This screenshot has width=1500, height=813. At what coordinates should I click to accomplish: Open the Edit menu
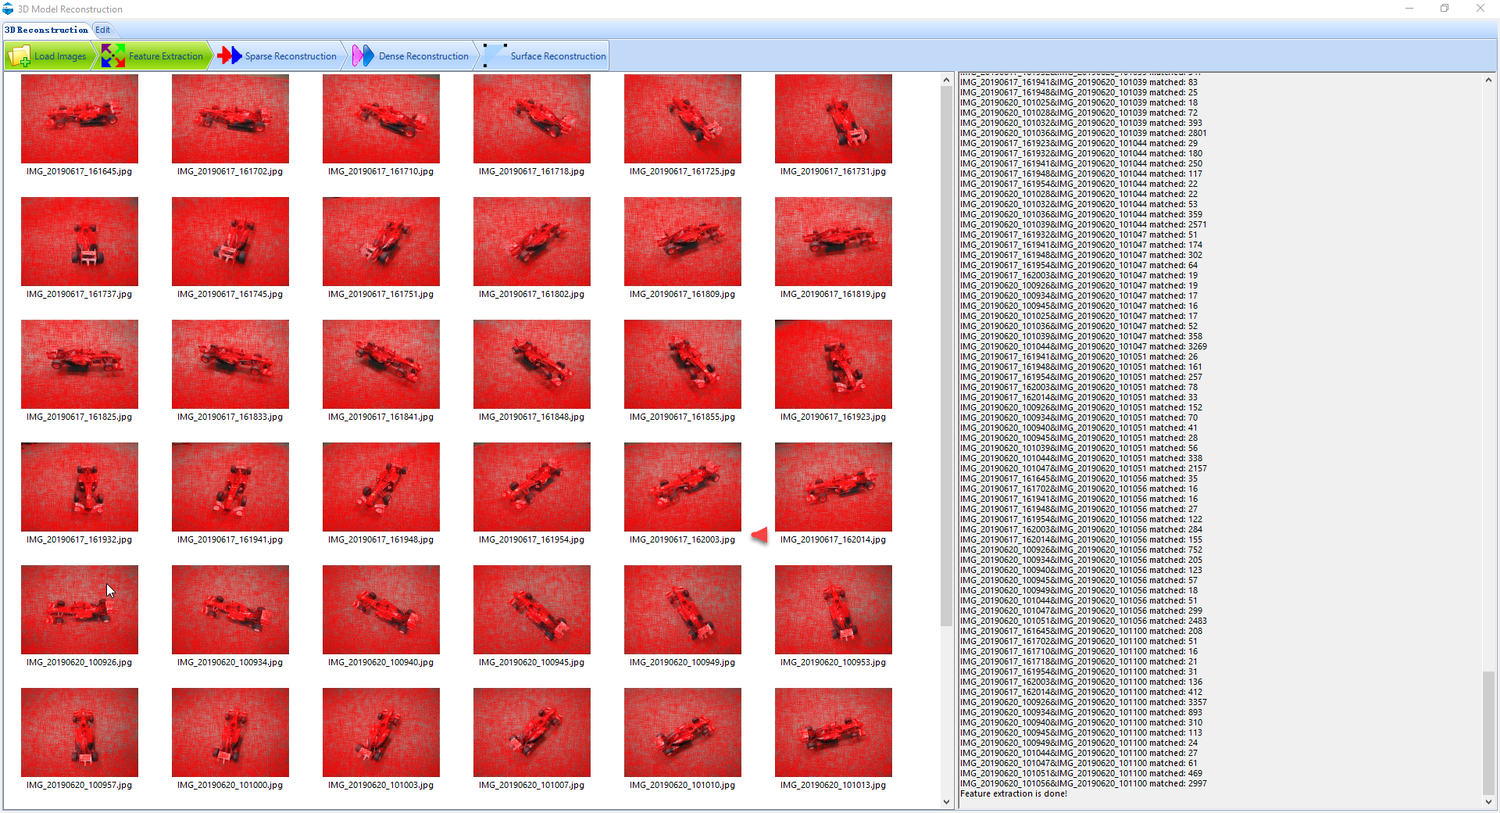click(x=103, y=30)
